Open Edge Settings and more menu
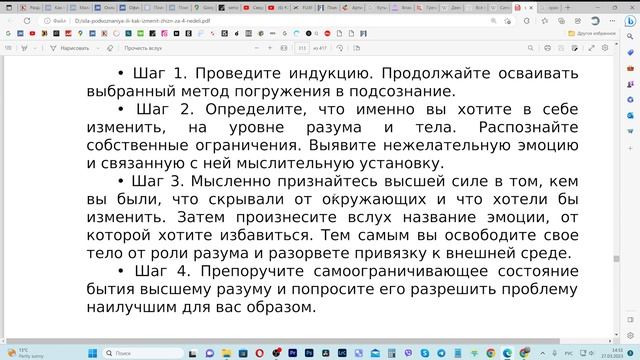 point(612,20)
